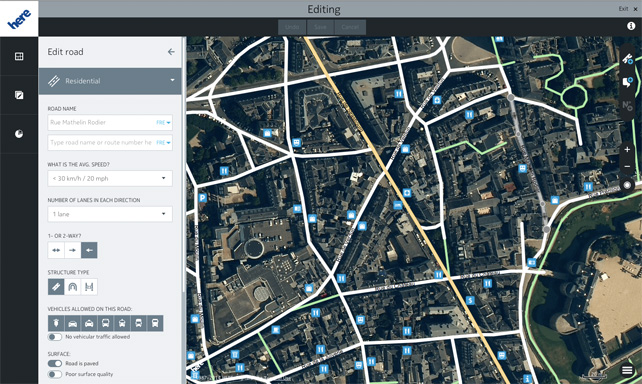Screen dimensions: 642x384
Task: Select the add road tool on the map
Action: 627,59
